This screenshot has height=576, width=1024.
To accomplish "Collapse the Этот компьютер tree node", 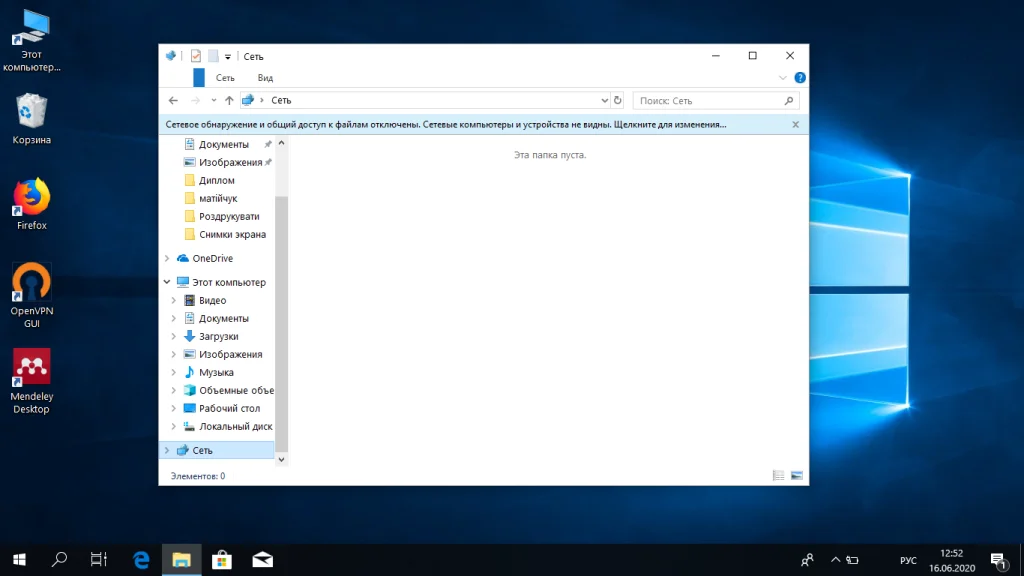I will point(167,282).
